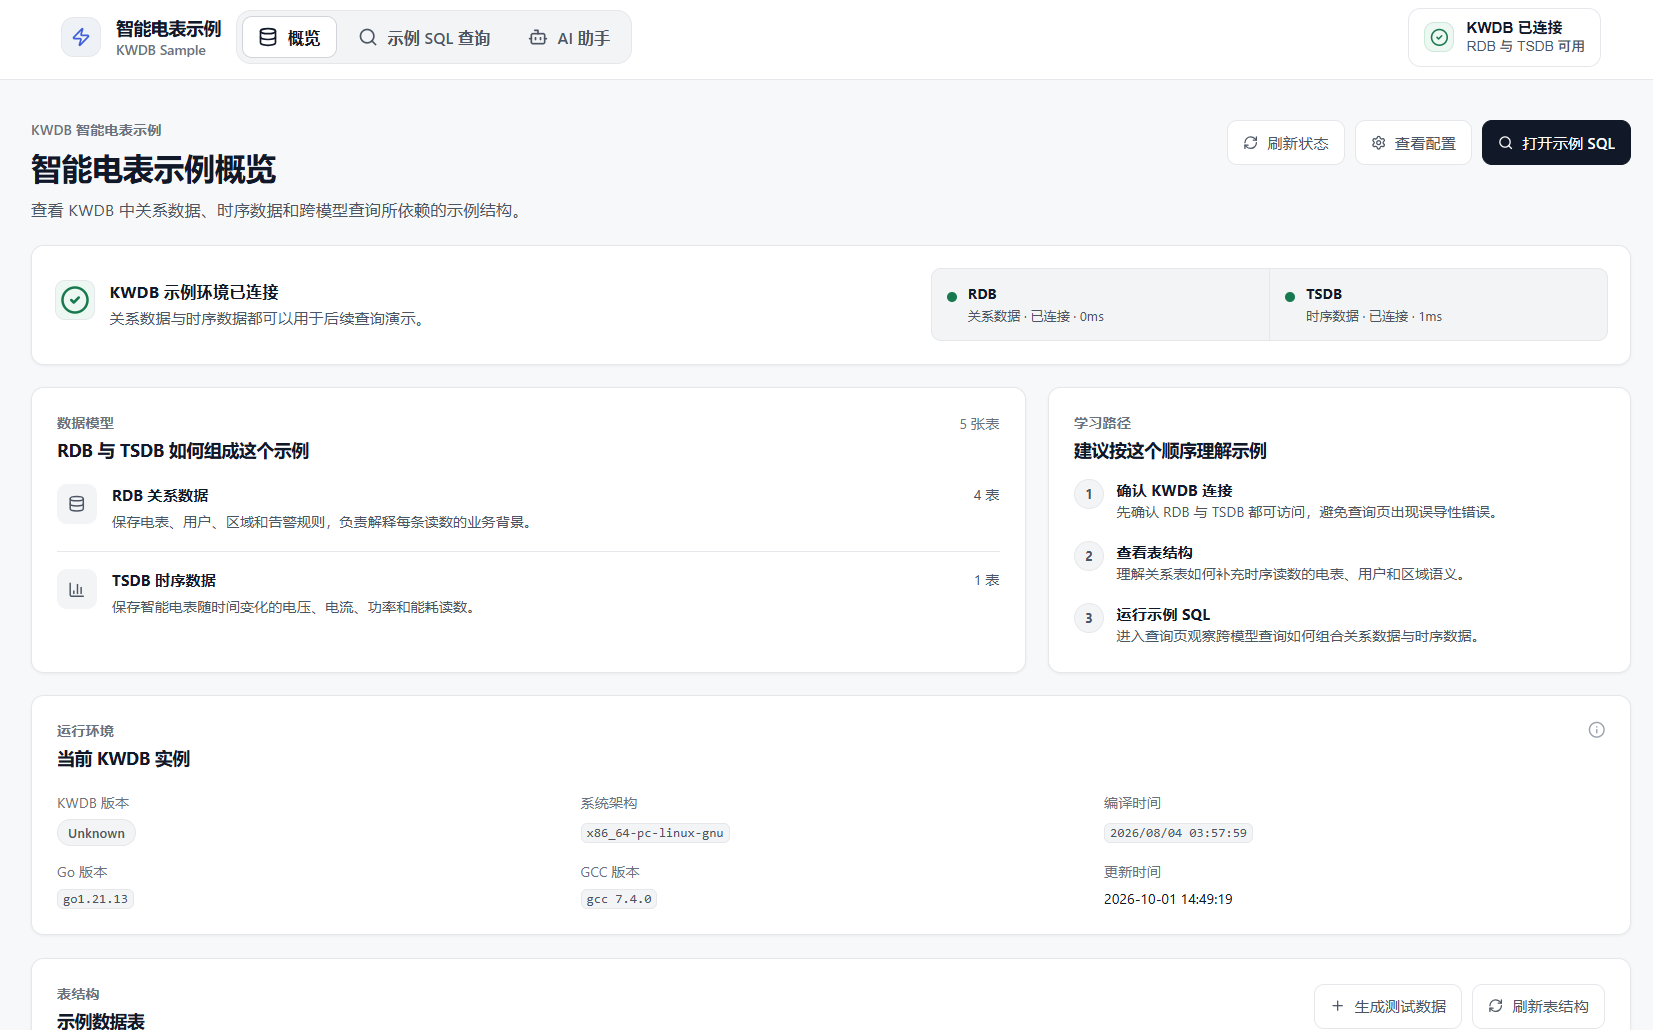The width and height of the screenshot is (1653, 1030).
Task: Click the KWDB 已连接 status badge
Action: tap(1504, 37)
